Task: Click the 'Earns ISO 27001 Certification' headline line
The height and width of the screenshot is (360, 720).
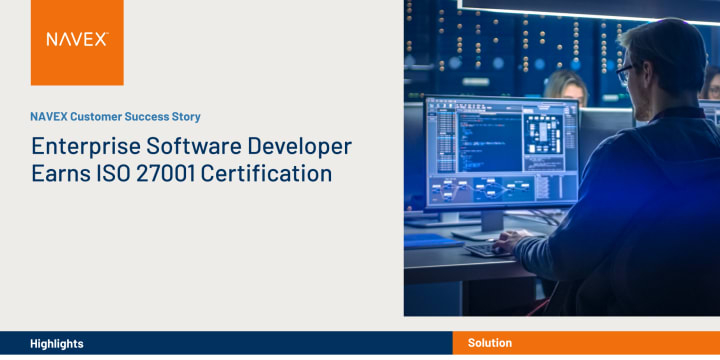Action: pos(181,174)
